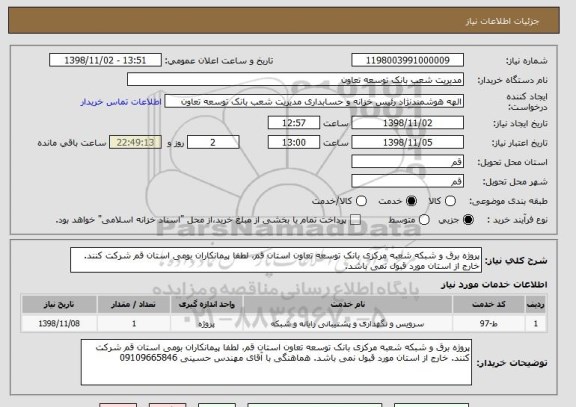Click the remaining days field showing 2

(x=213, y=142)
